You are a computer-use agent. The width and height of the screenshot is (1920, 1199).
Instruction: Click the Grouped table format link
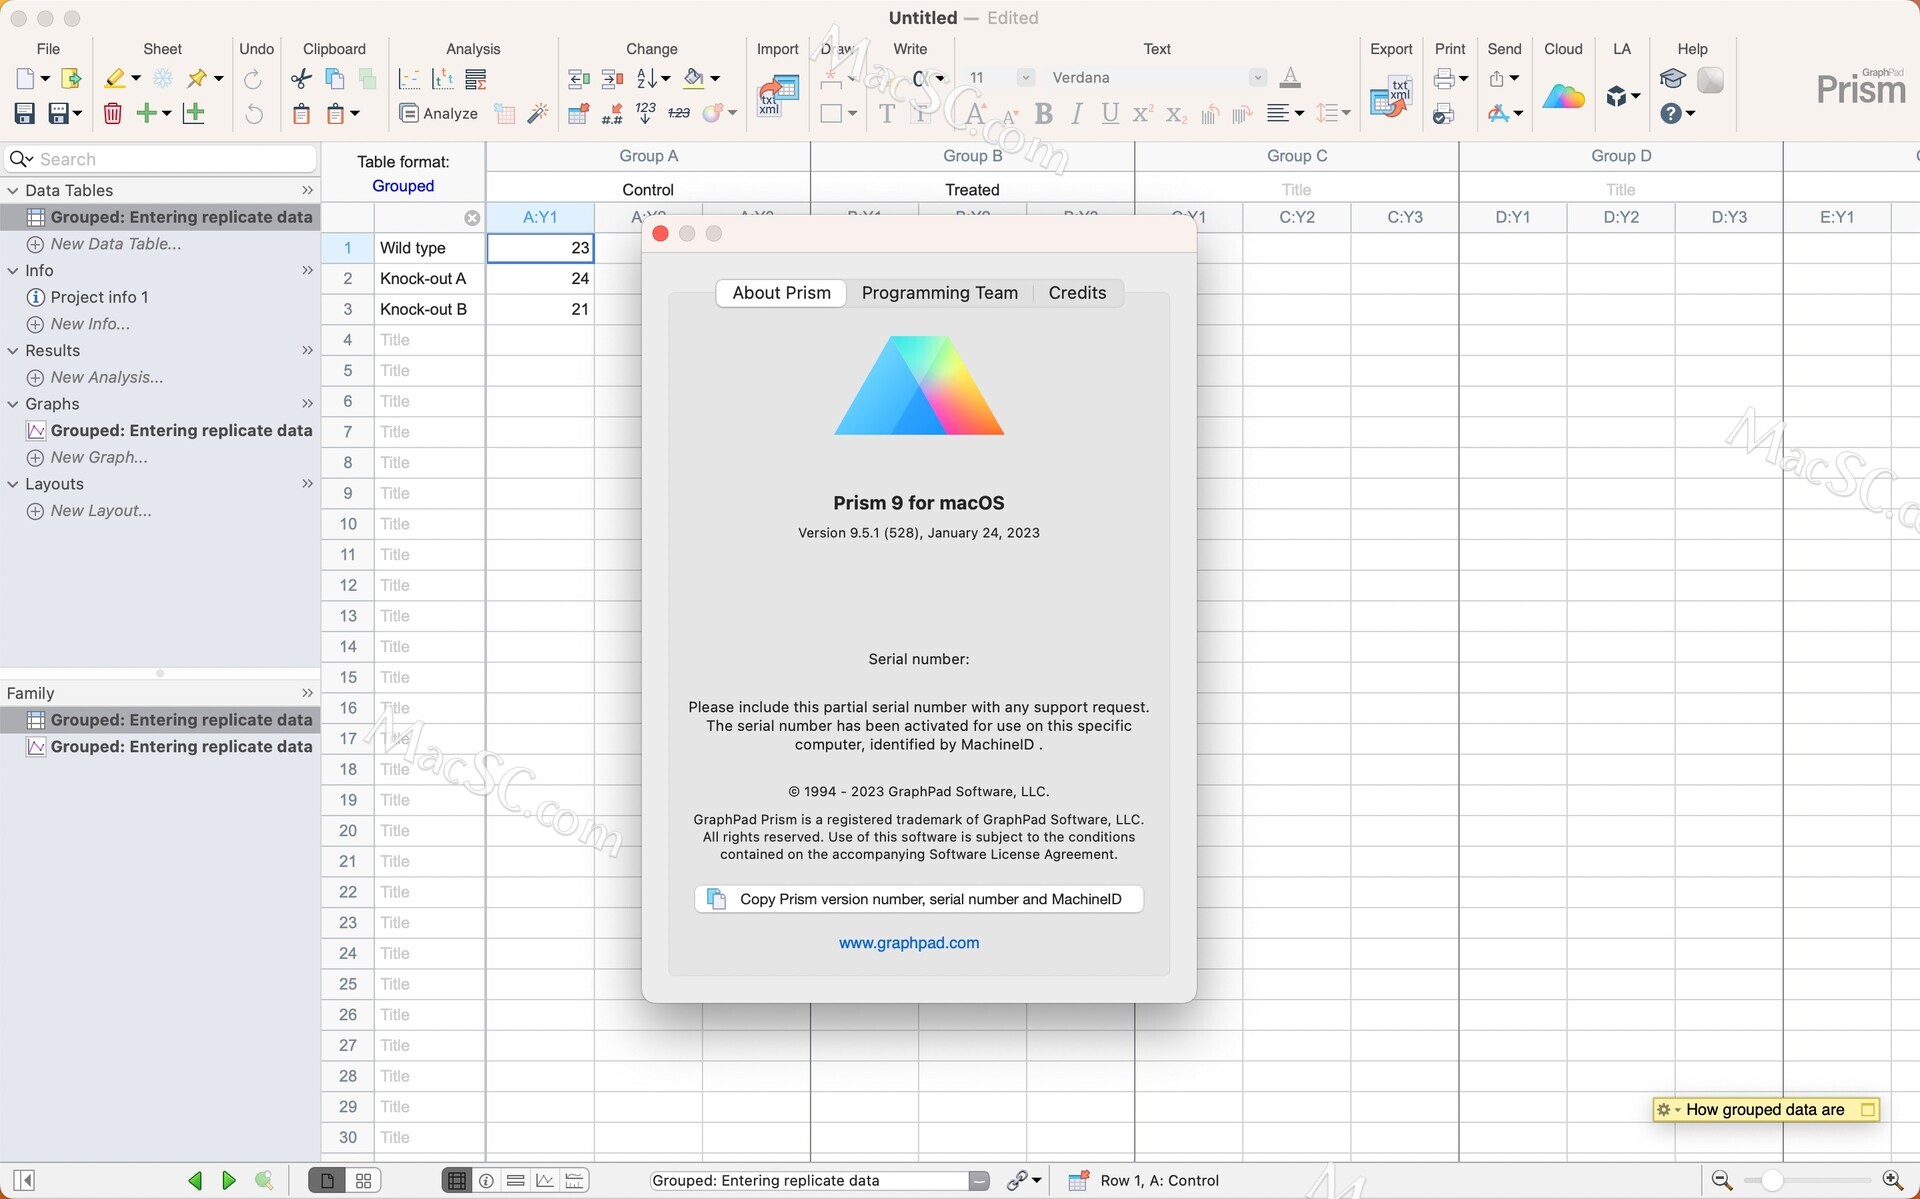(x=403, y=186)
